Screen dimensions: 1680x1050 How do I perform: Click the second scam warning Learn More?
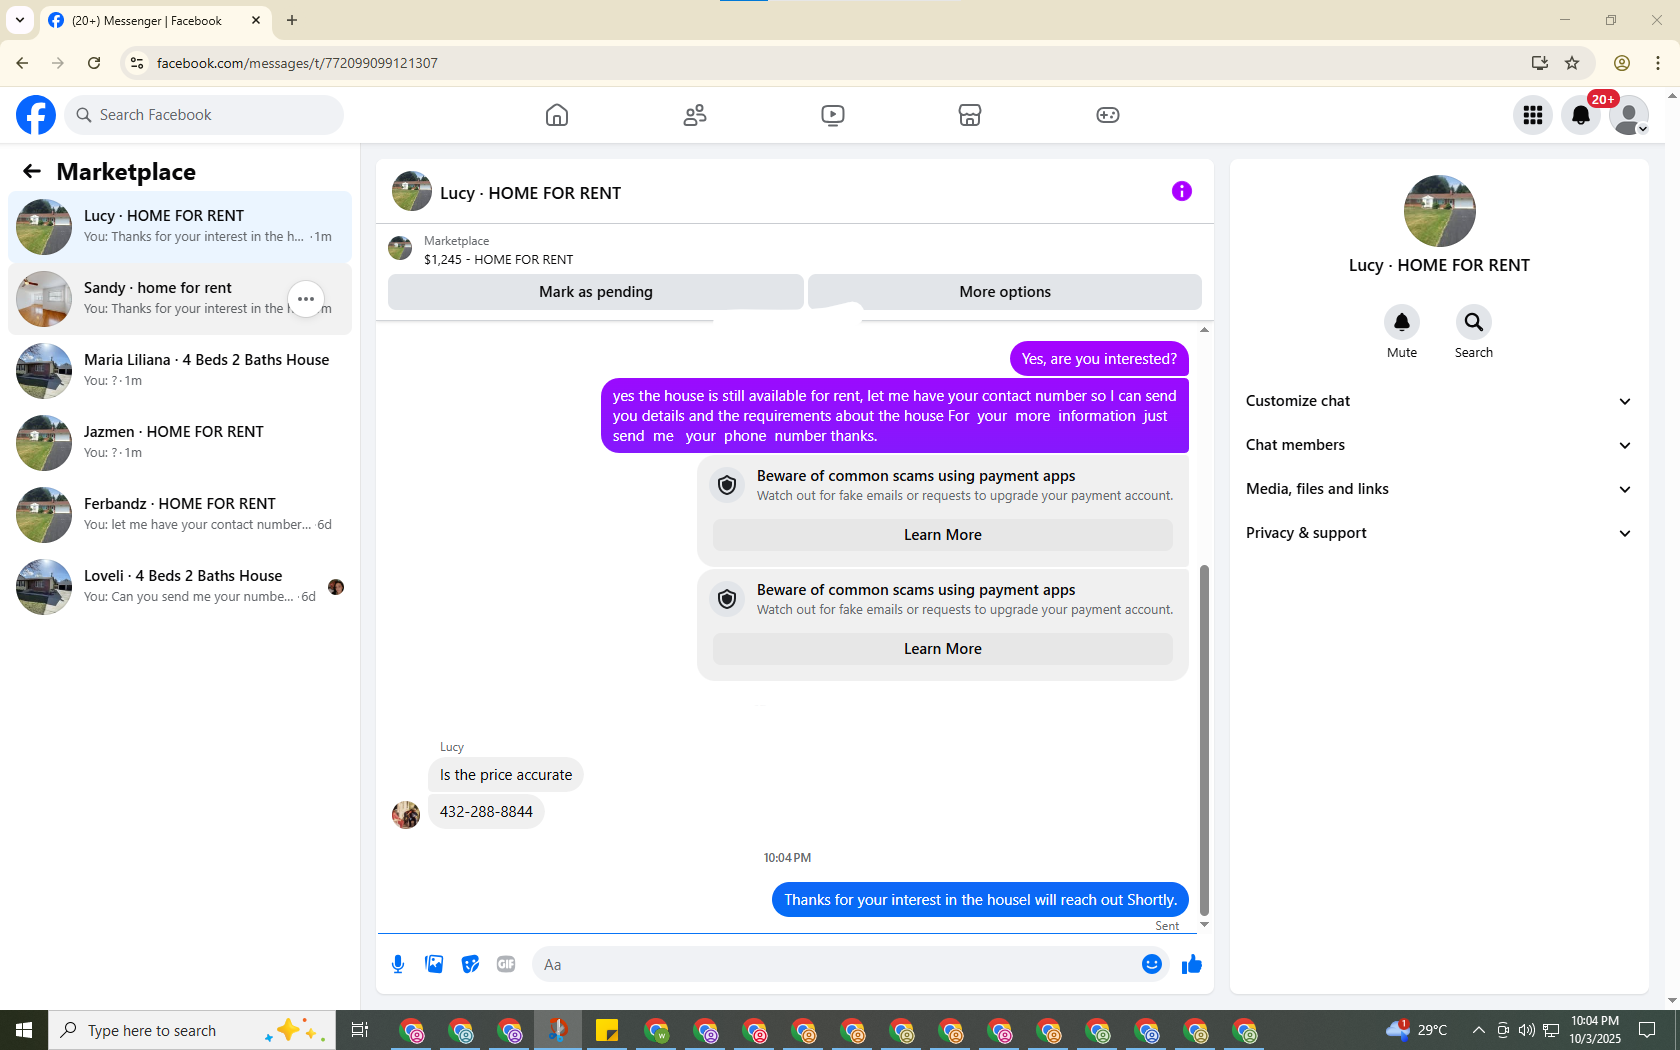943,649
